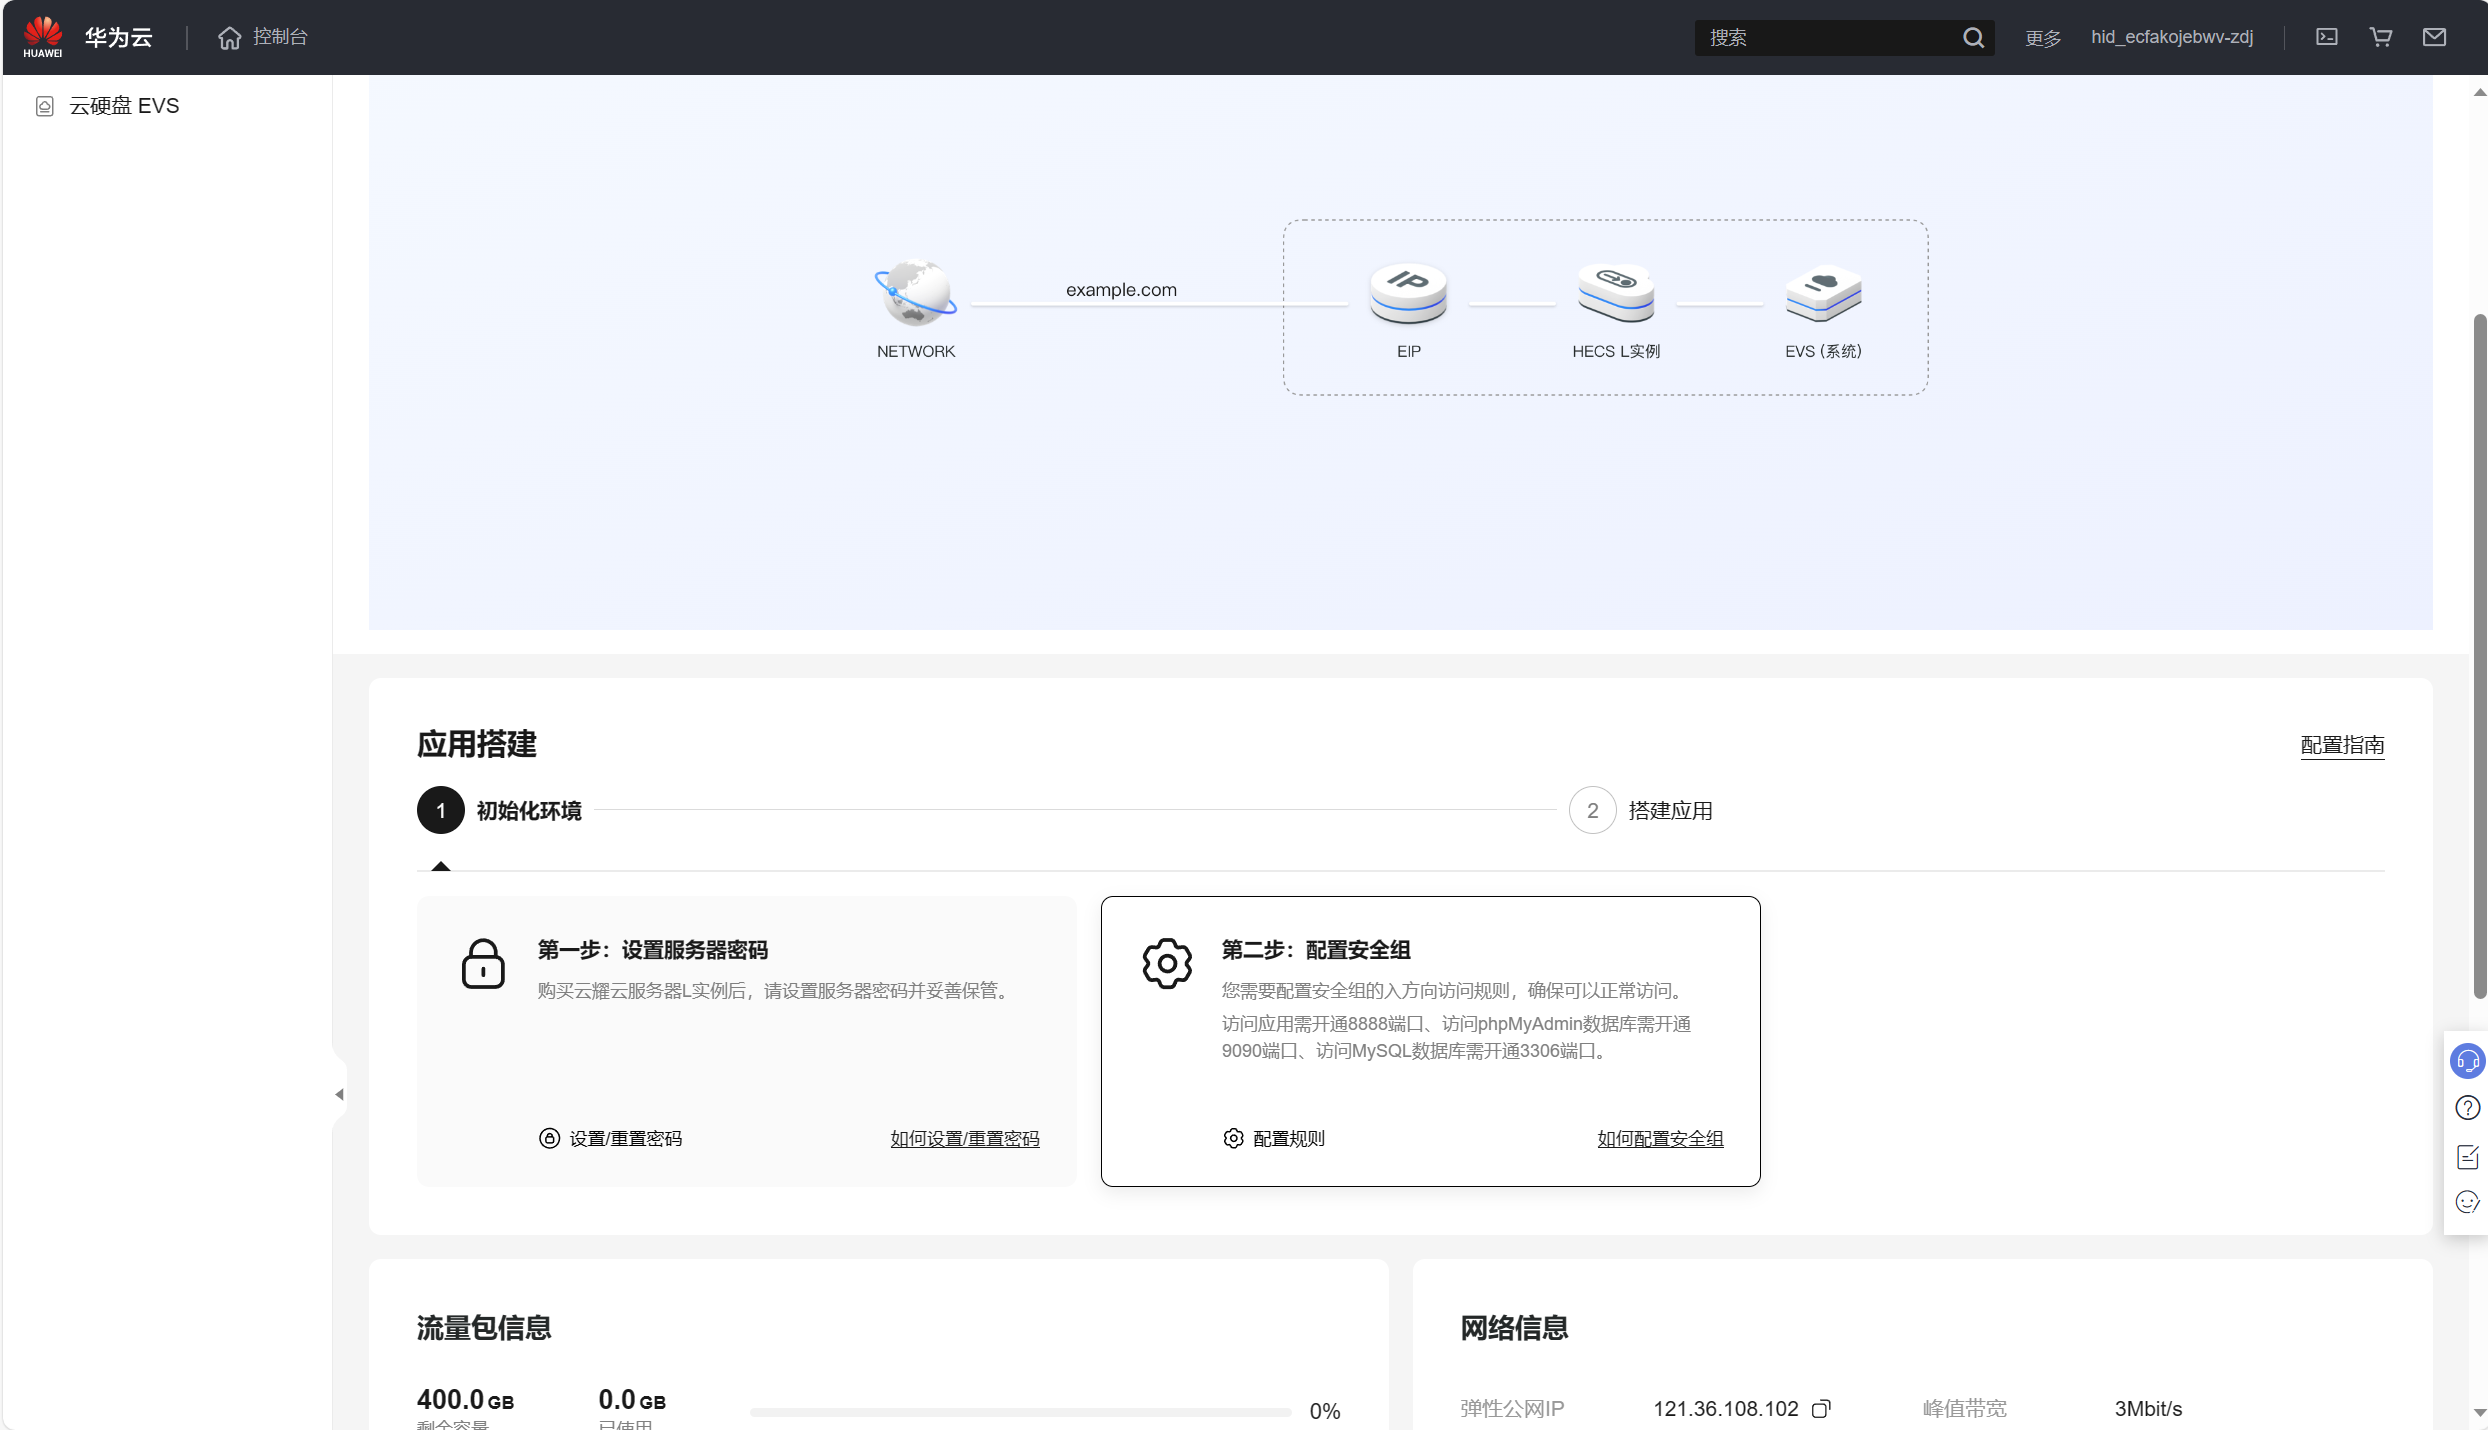Expand the 更多 menu
Screen dimensions: 2488x1430
click(2042, 38)
